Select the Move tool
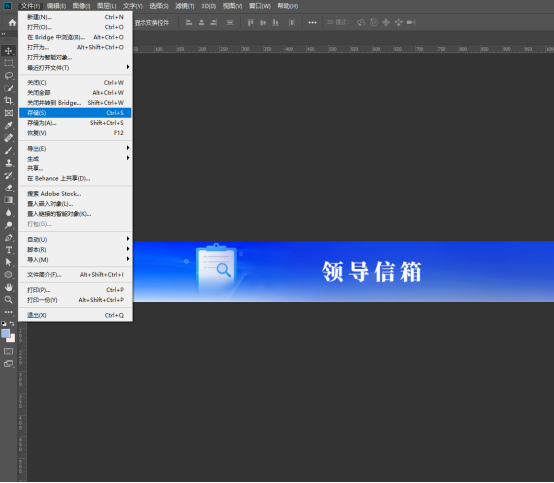Viewport: 554px width, 483px height. pyautogui.click(x=8, y=51)
